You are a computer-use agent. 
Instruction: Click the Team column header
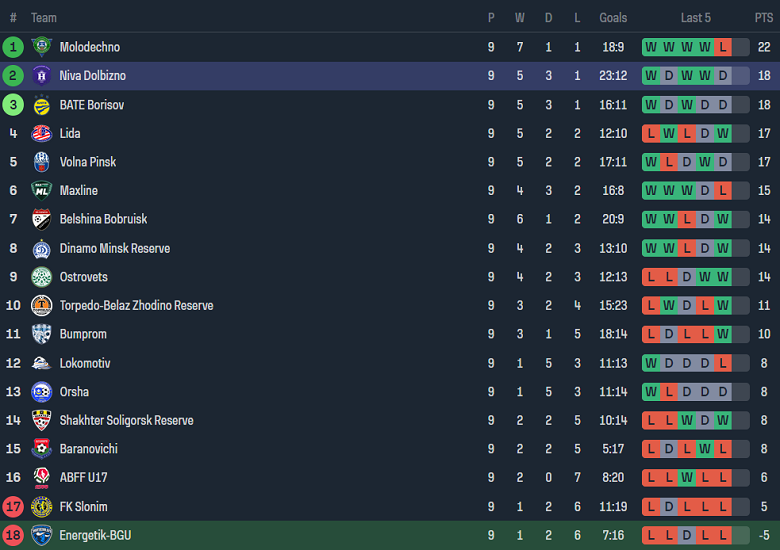pyautogui.click(x=44, y=18)
